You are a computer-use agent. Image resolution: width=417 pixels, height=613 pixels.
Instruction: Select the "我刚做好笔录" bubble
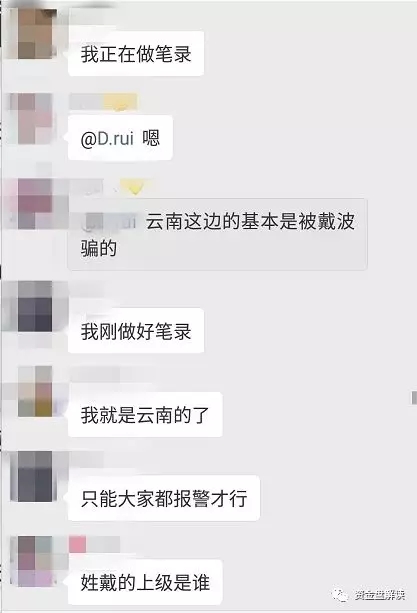point(136,331)
